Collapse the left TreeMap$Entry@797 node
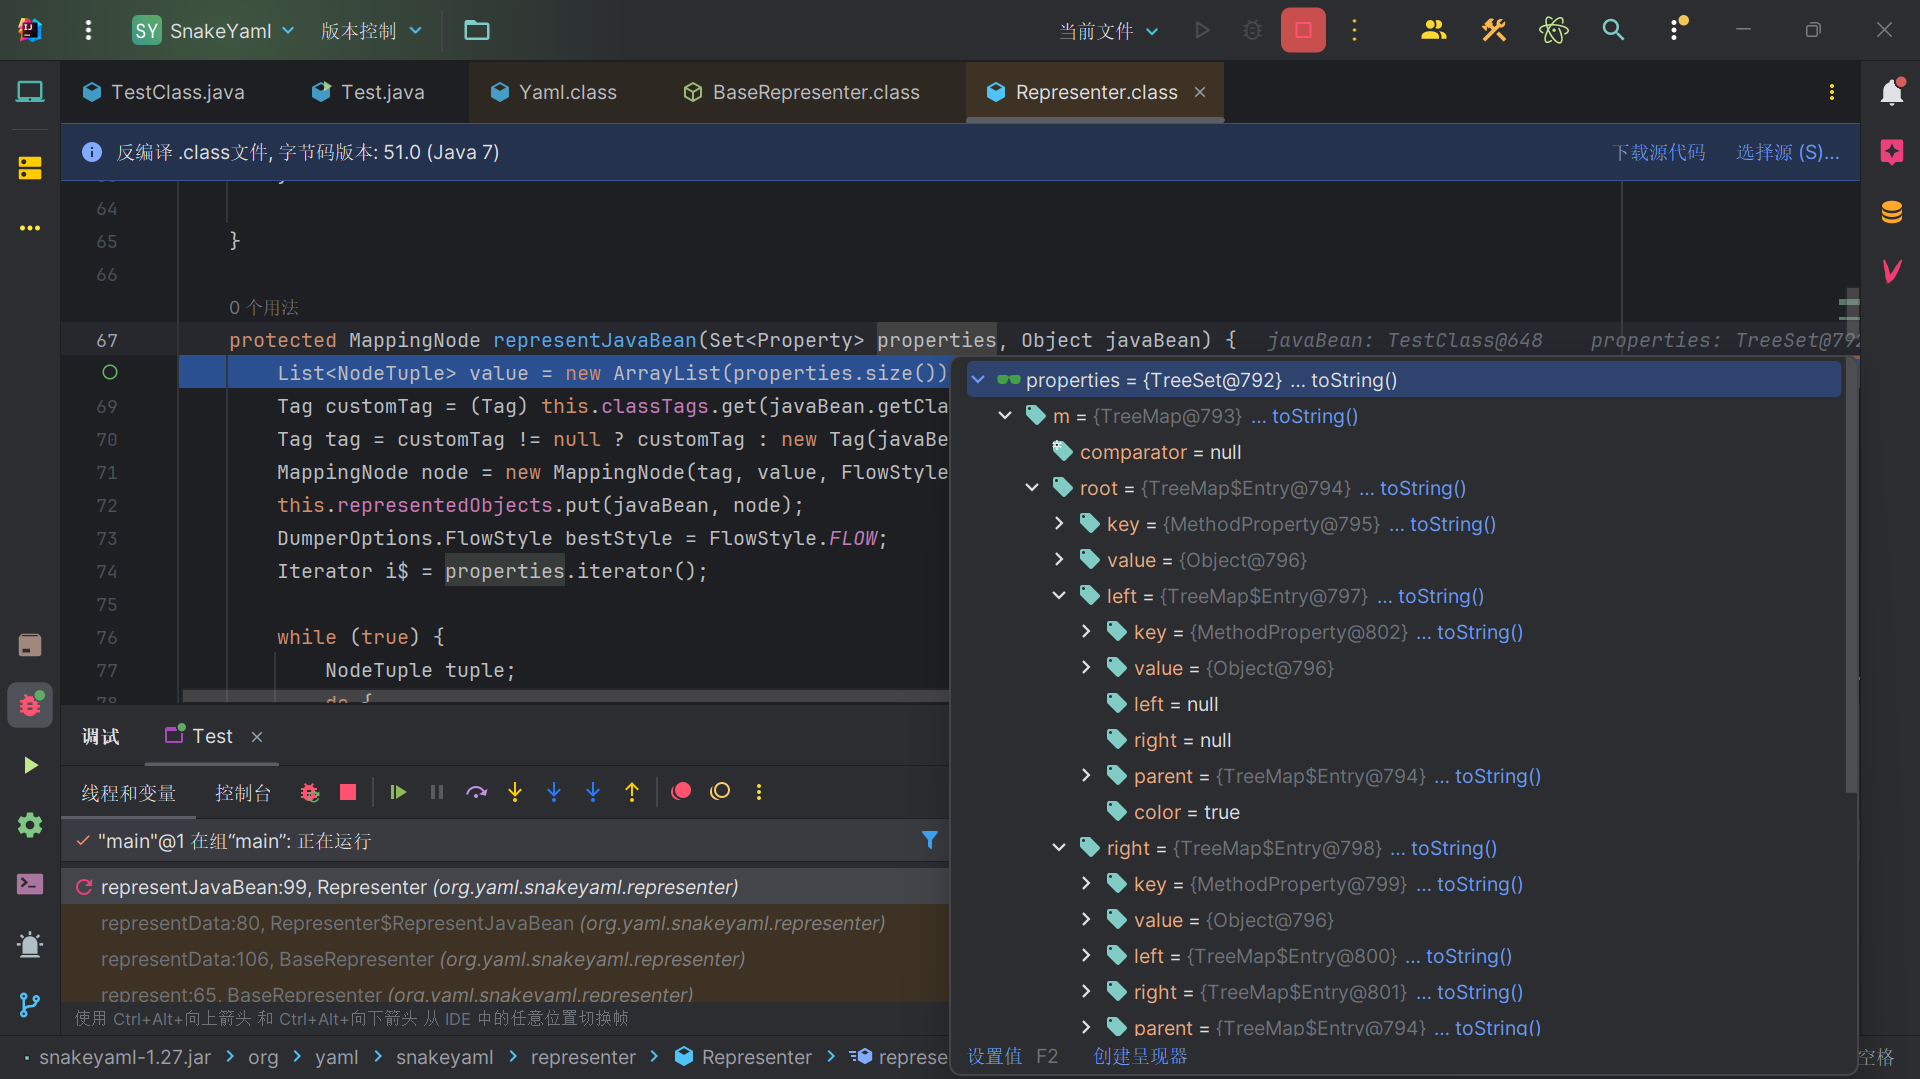The image size is (1920, 1079). point(1059,596)
